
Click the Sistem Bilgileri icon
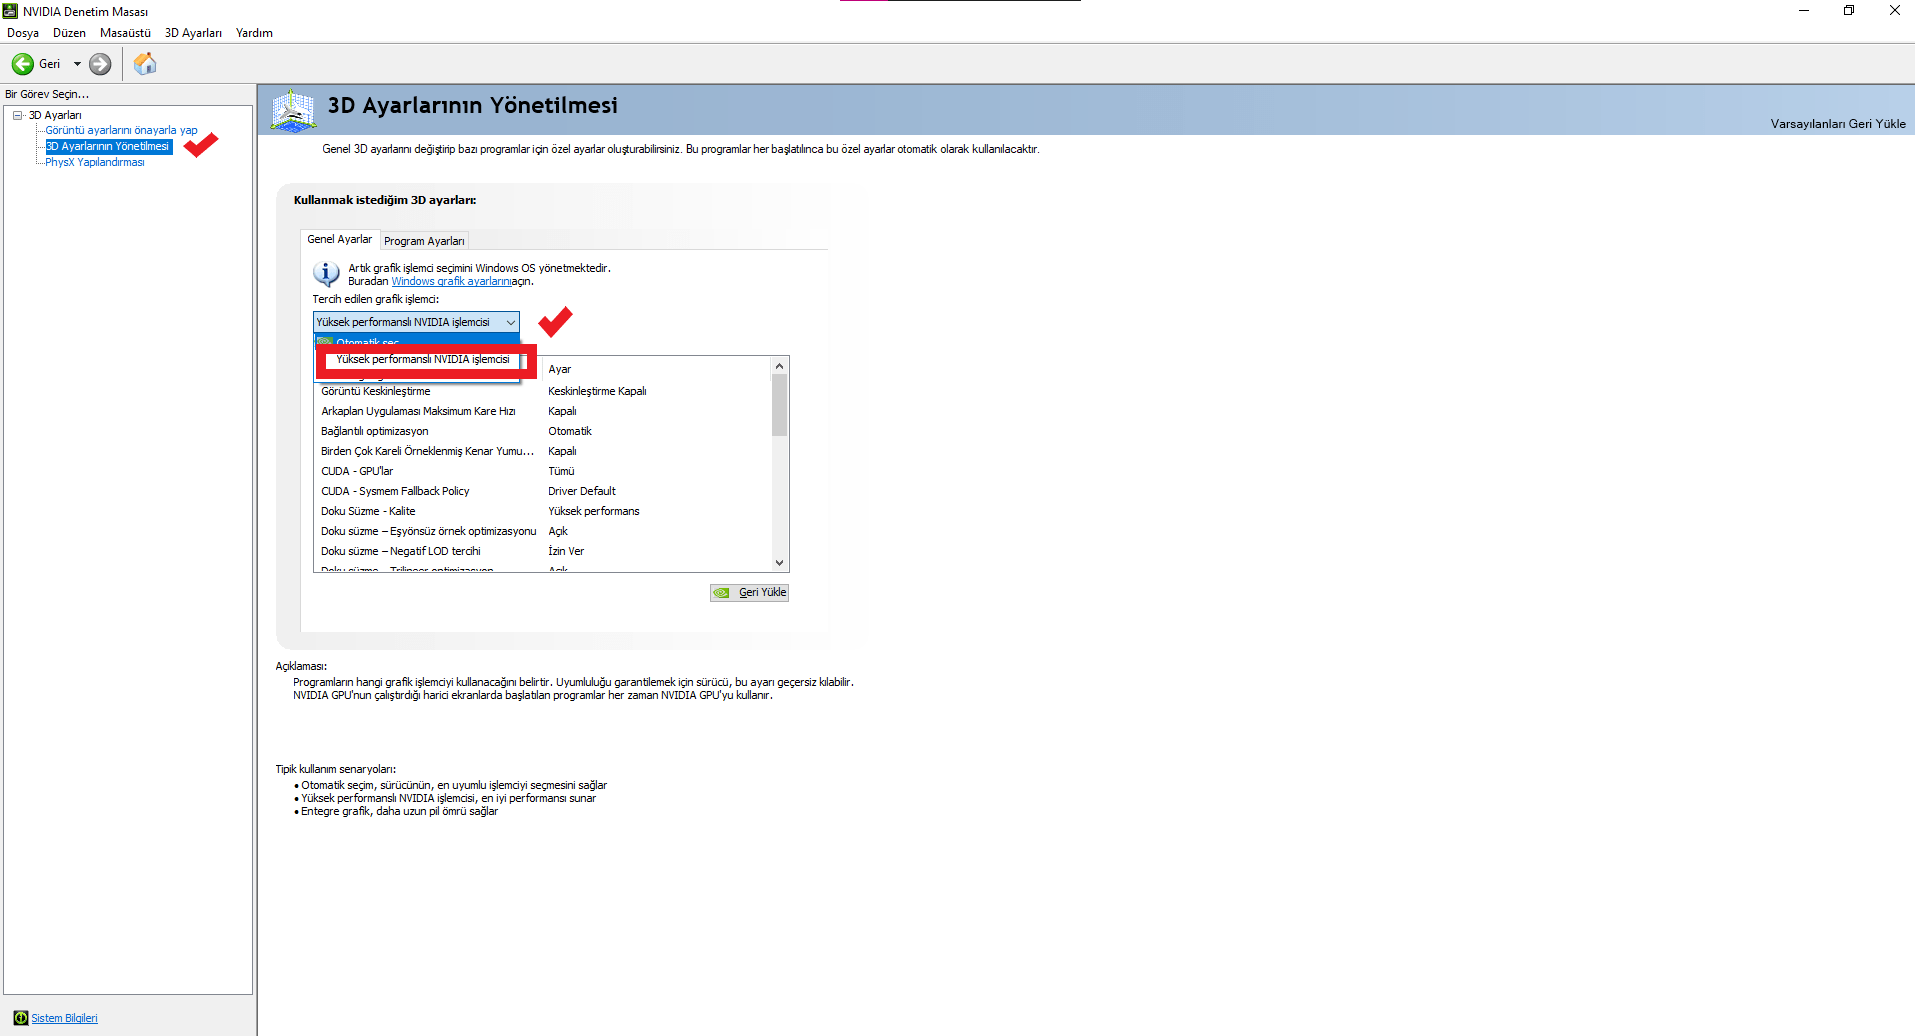(x=21, y=1018)
